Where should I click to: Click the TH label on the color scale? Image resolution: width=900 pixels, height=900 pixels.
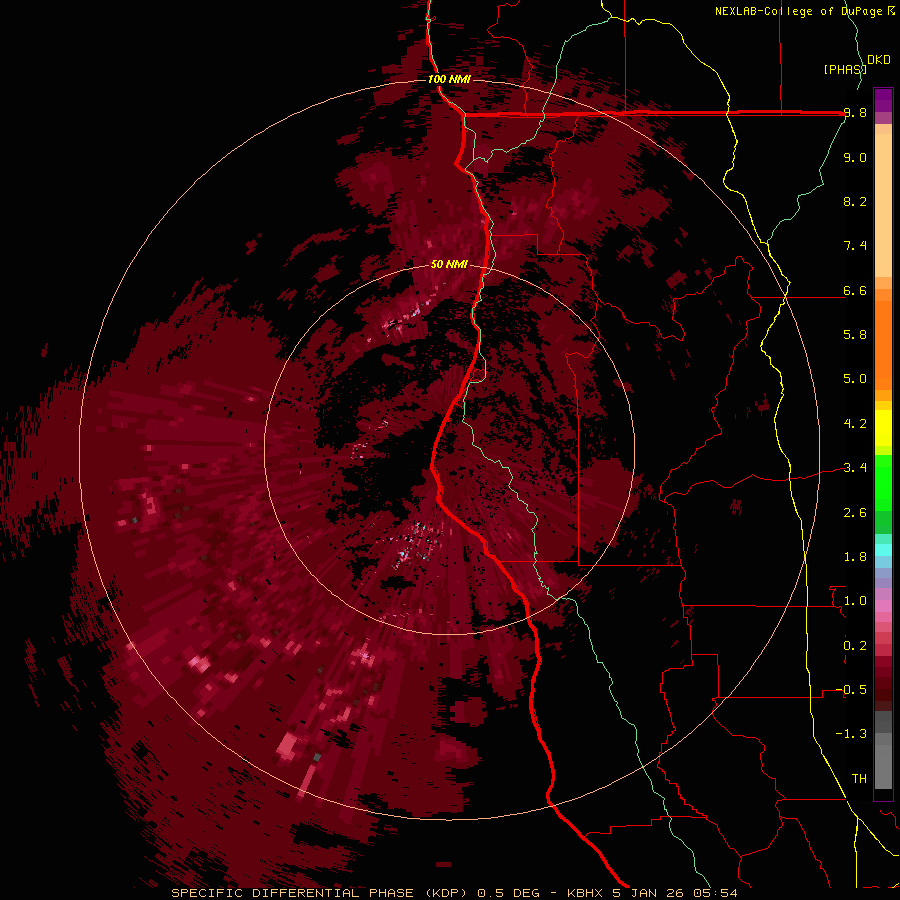coord(859,779)
